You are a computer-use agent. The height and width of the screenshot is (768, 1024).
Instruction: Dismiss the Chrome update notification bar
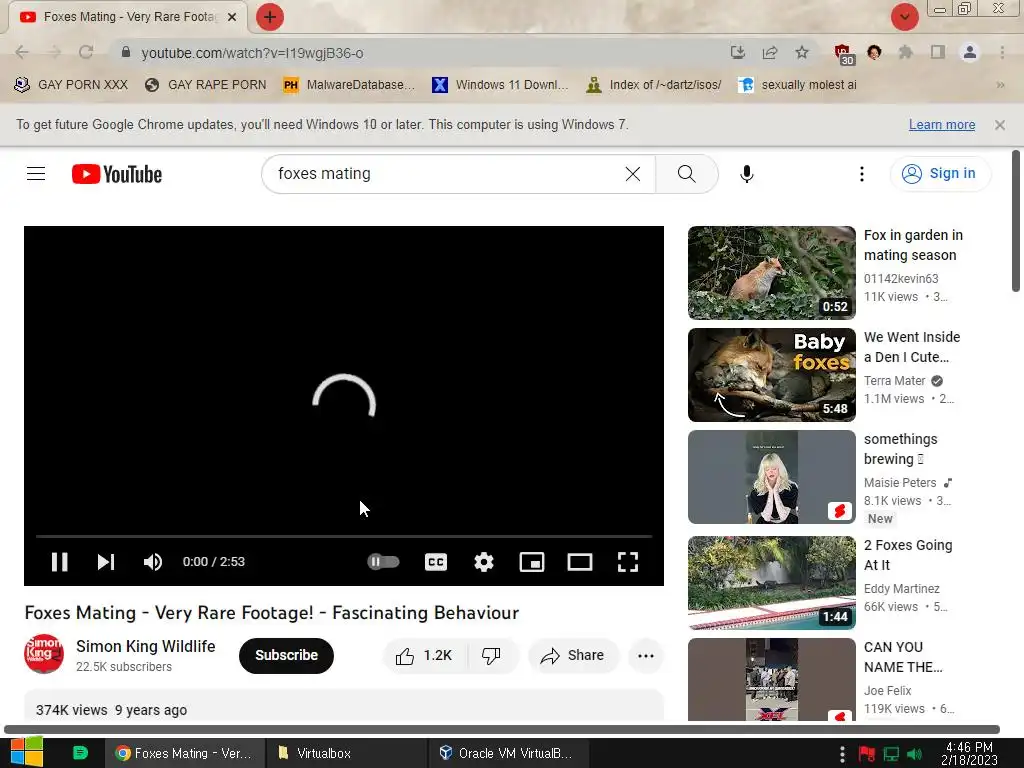click(x=1000, y=124)
